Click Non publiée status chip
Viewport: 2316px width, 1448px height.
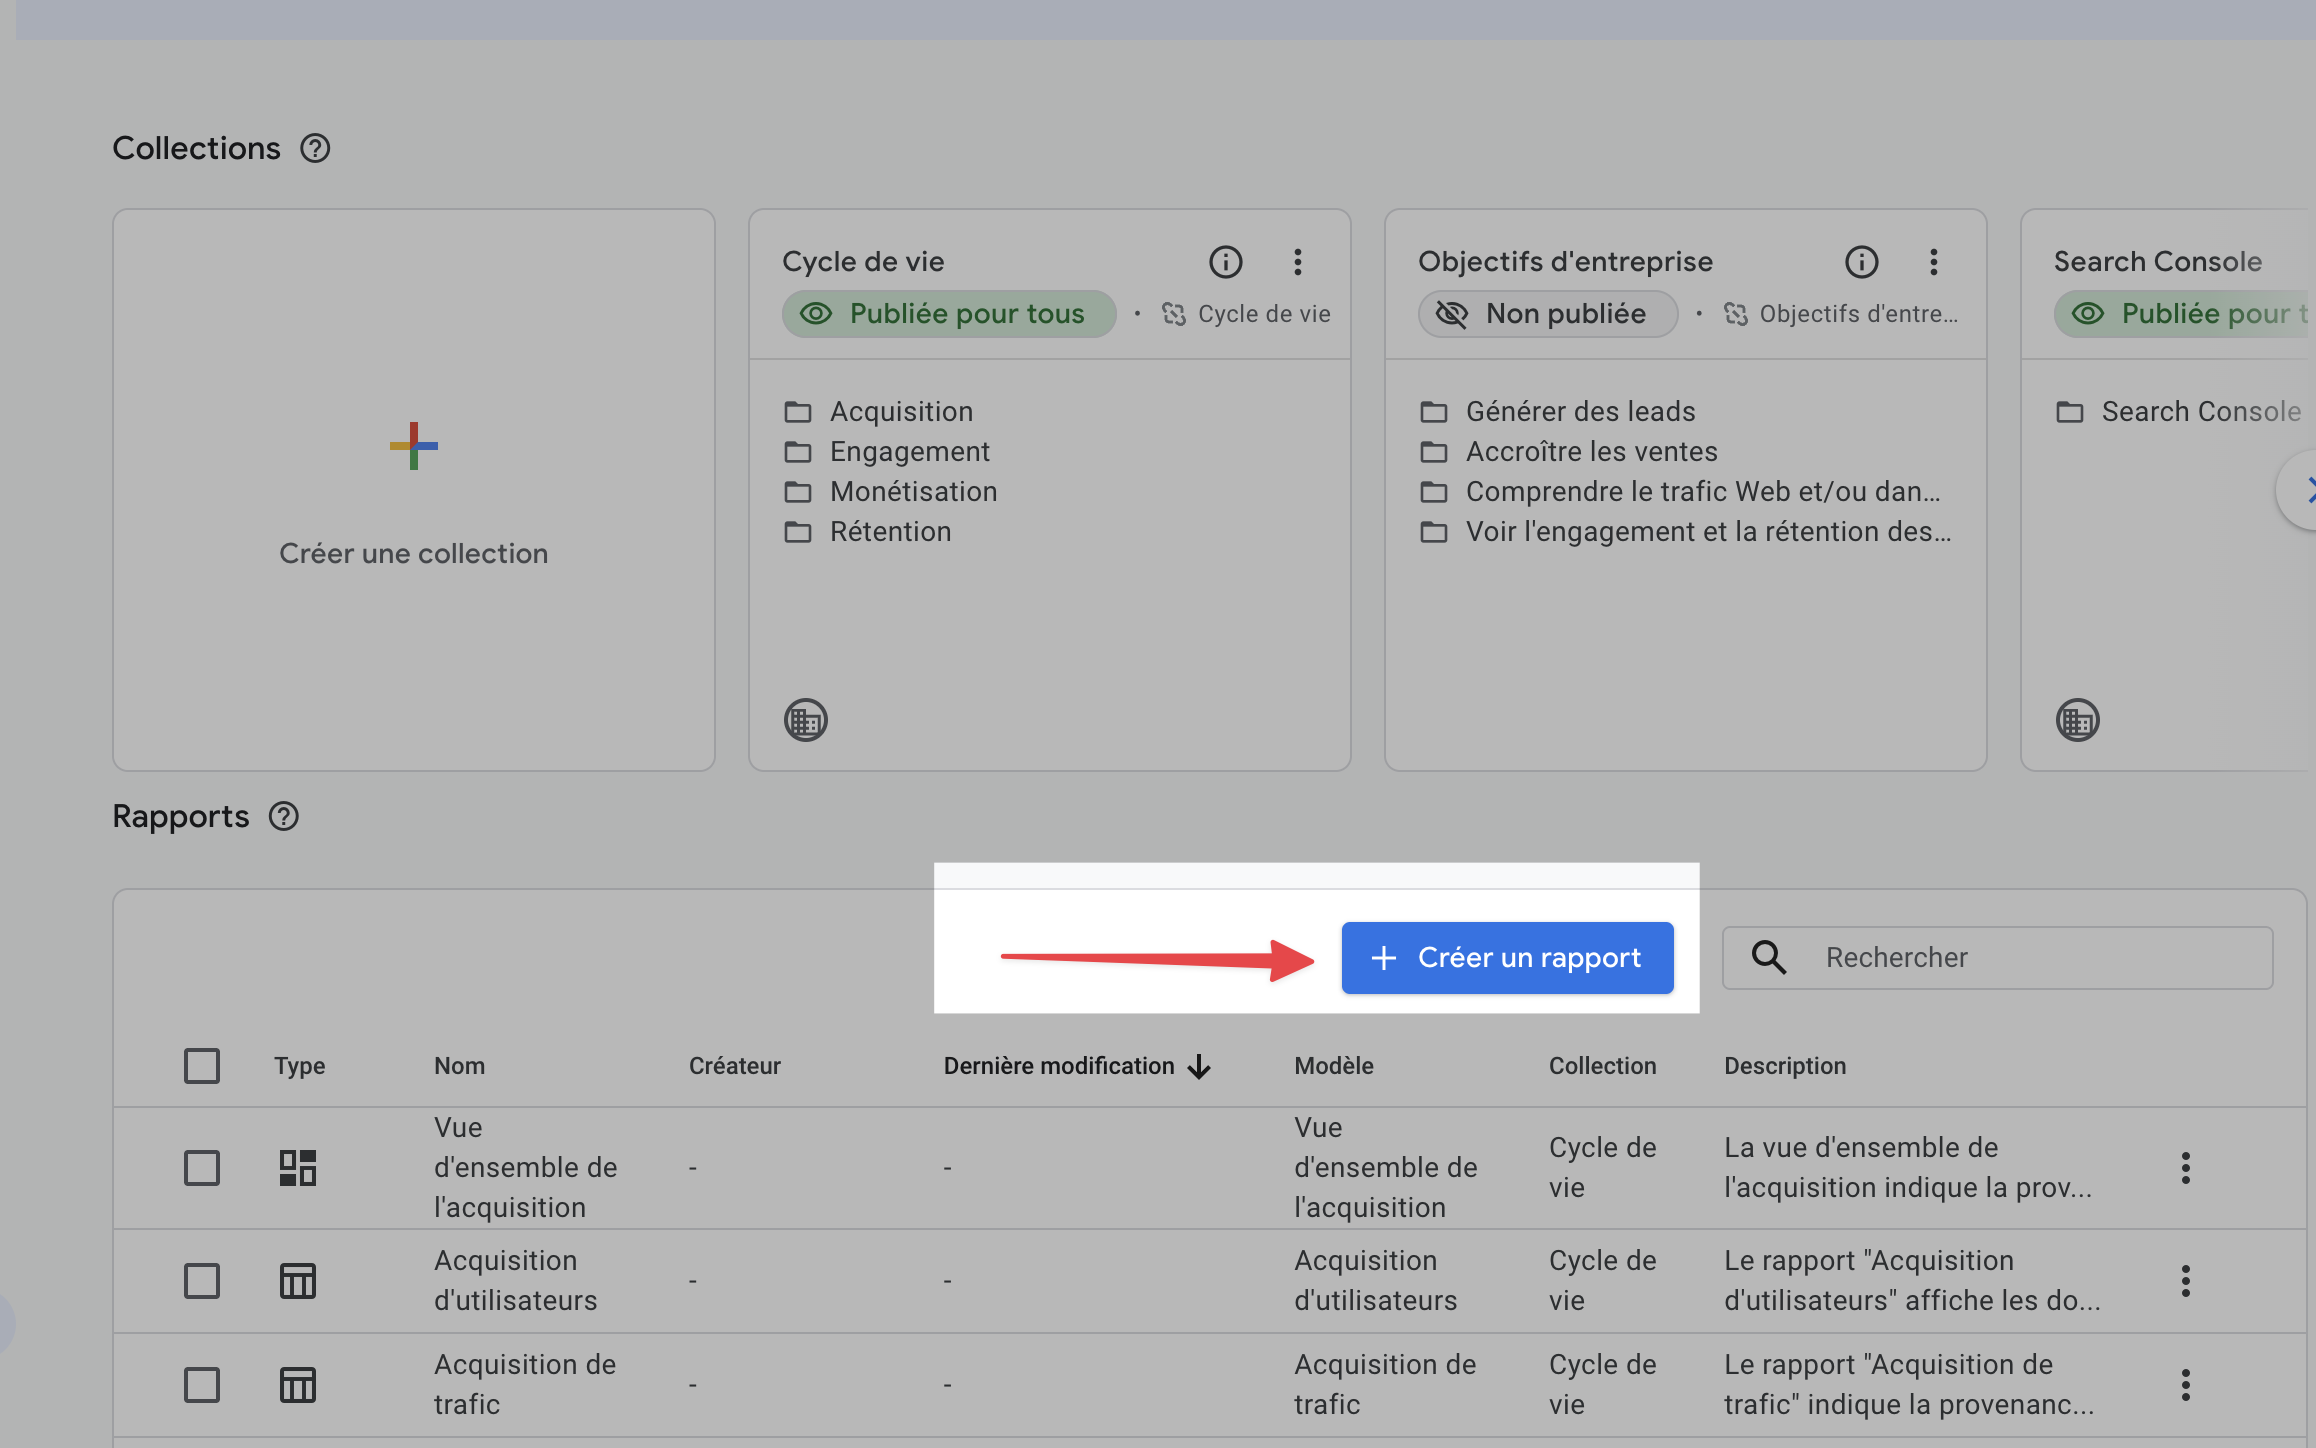point(1547,314)
